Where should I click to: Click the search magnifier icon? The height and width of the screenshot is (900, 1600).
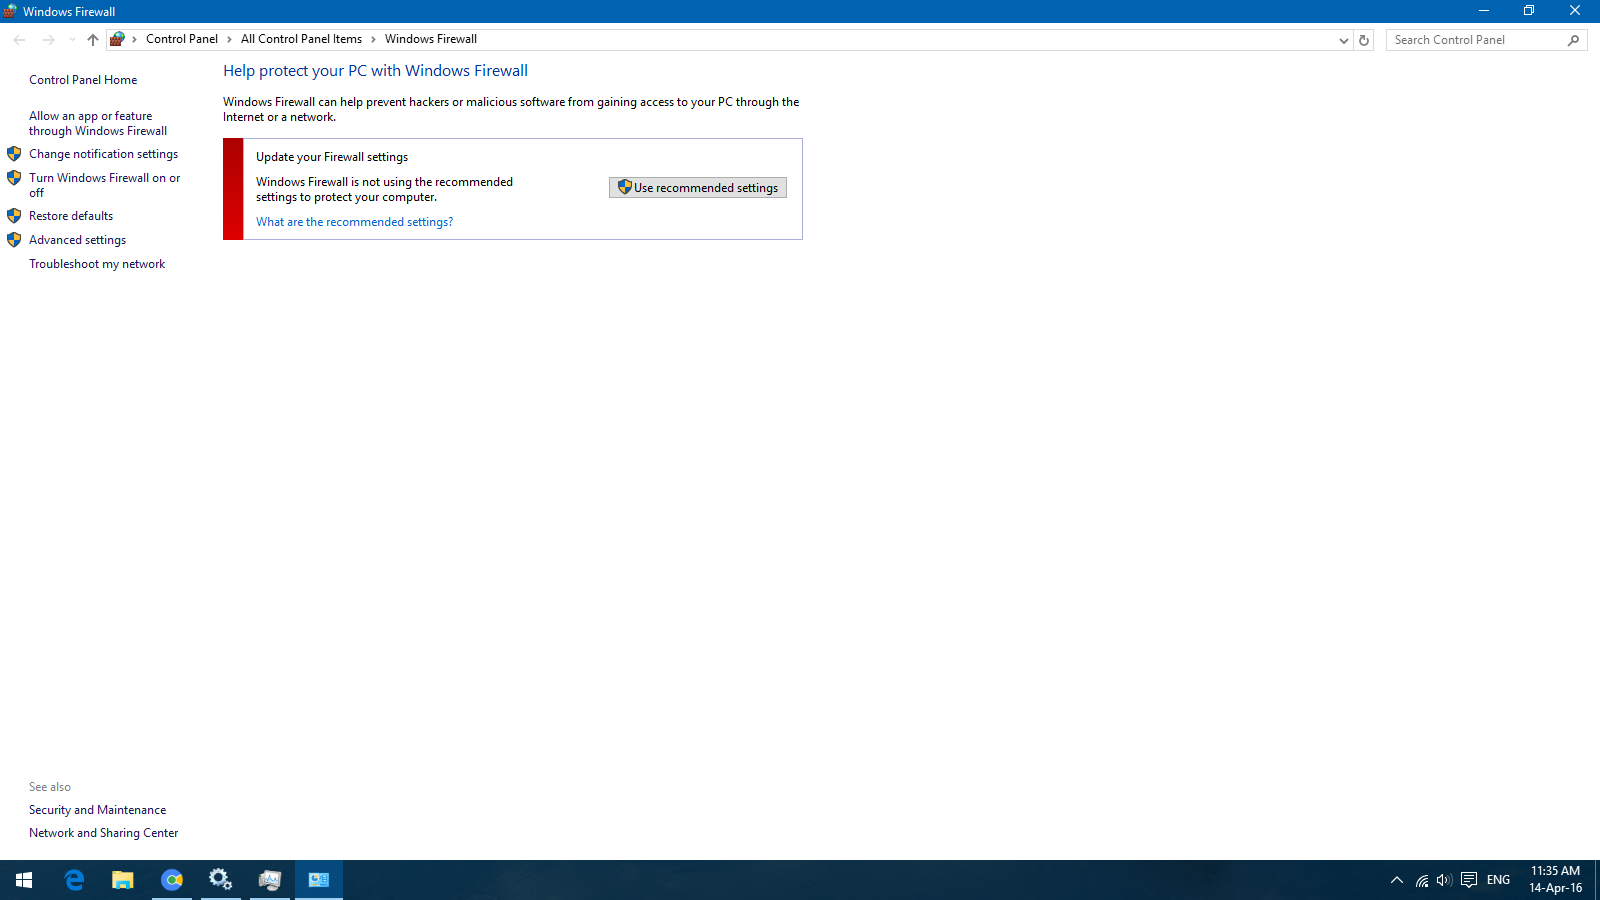(1573, 40)
